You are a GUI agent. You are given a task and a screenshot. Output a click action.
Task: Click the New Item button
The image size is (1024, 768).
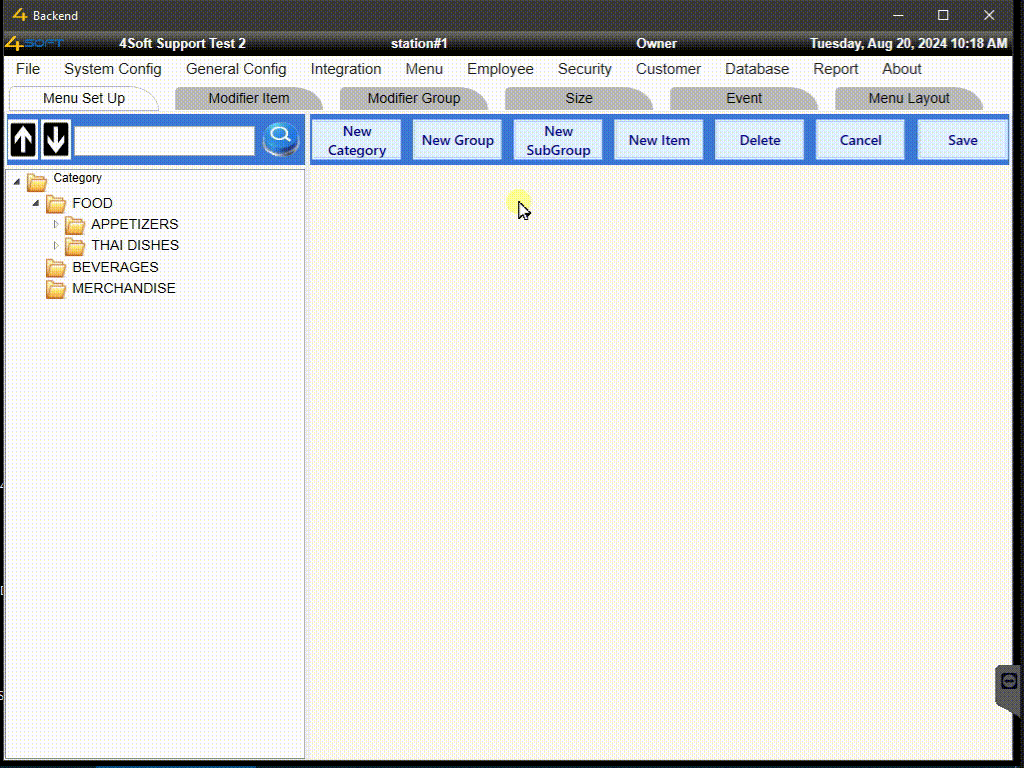[x=659, y=140]
